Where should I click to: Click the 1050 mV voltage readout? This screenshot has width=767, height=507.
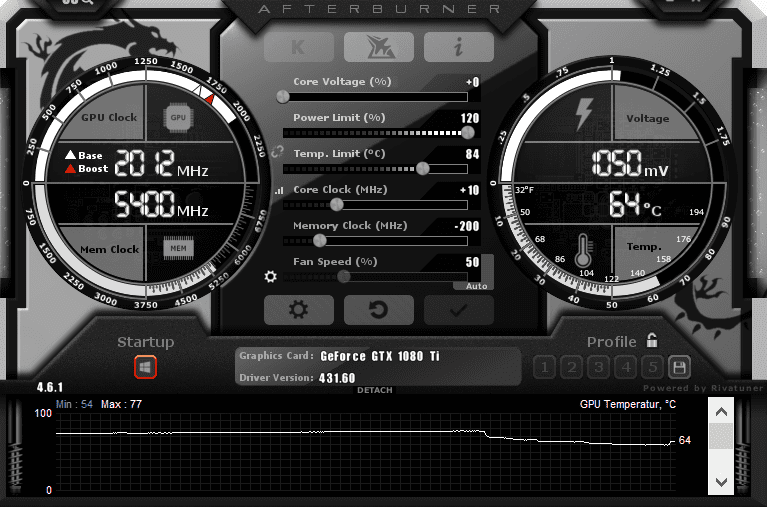[630, 164]
